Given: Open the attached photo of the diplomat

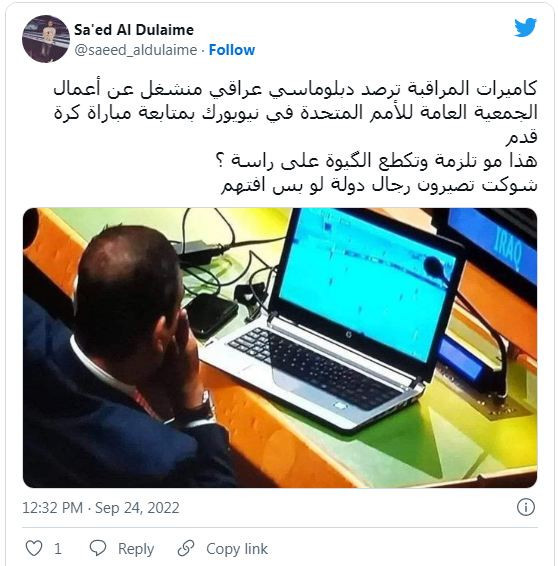Looking at the screenshot, I should [280, 348].
